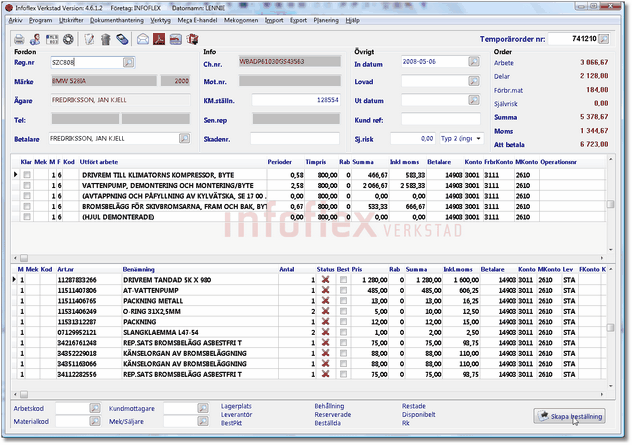The height and width of the screenshot is (445, 632).
Task: Click the Antal column header
Action: (x=287, y=269)
